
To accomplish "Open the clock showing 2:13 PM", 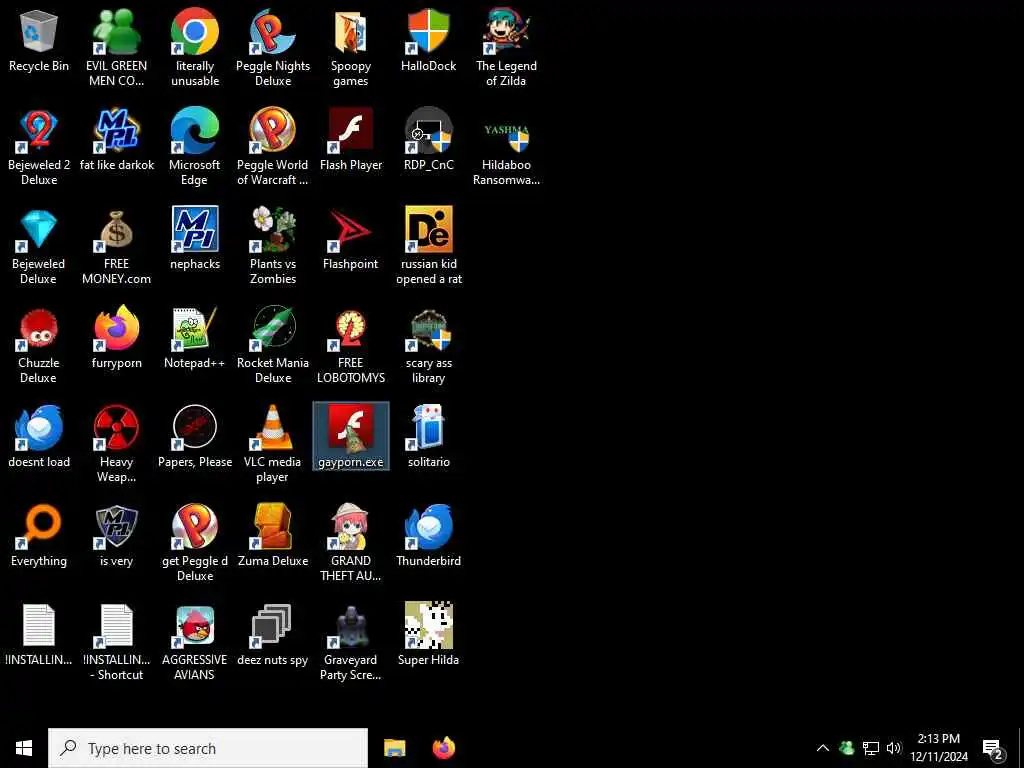I will [x=939, y=748].
